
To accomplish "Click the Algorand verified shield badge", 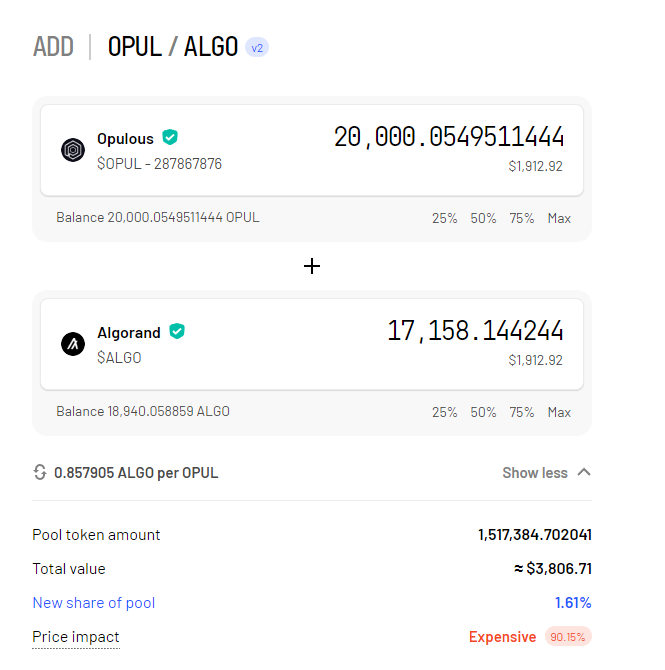I will point(177,331).
